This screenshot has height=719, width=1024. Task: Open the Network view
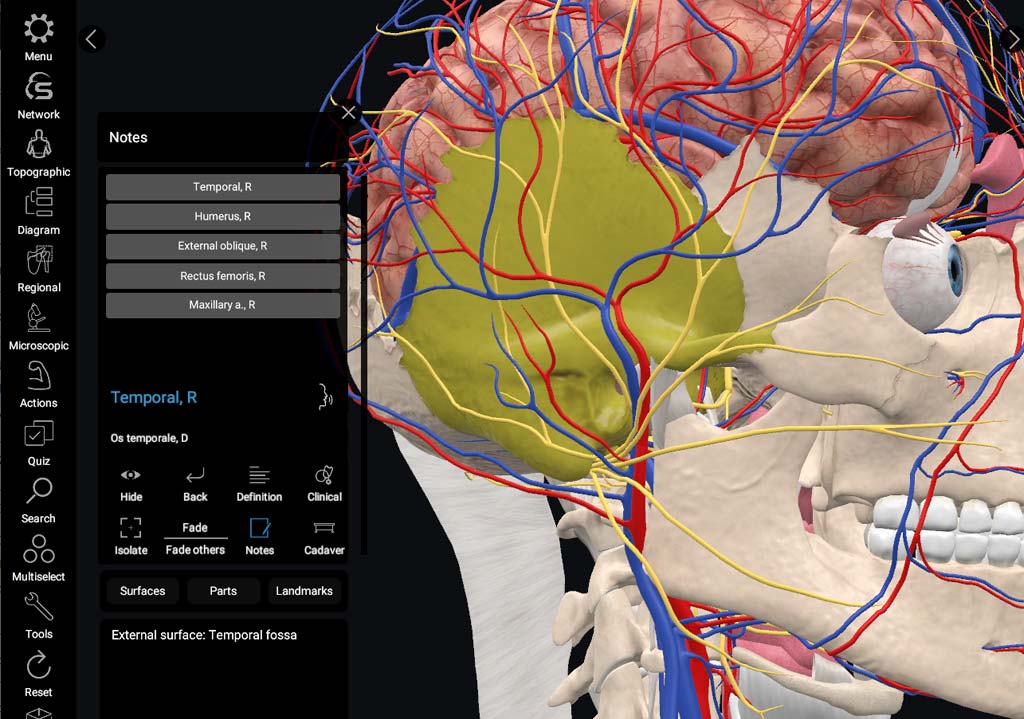coord(39,96)
